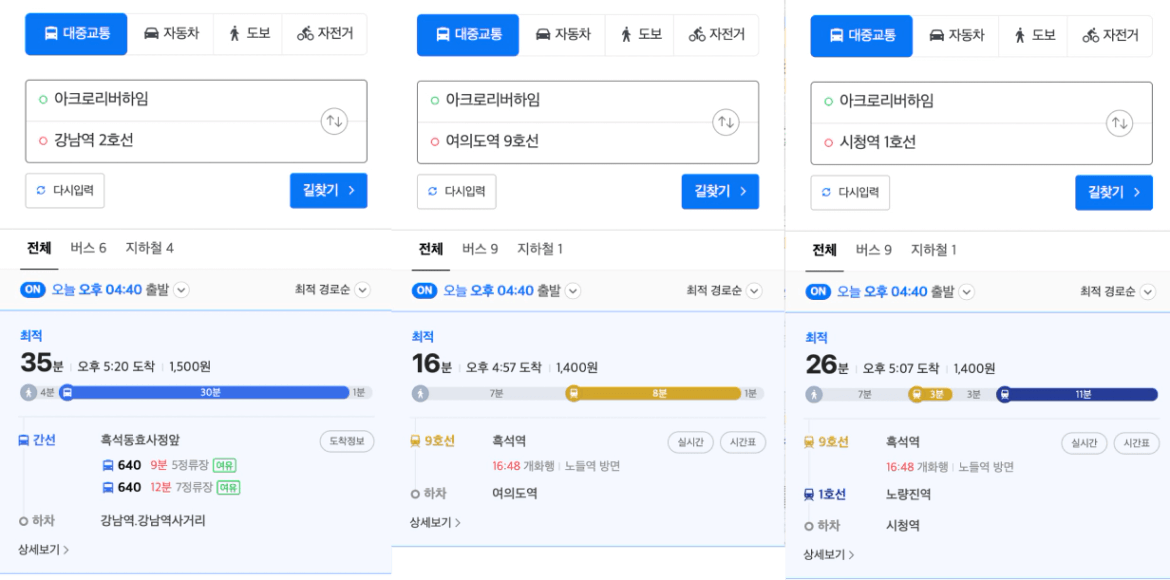1170x580 pixels.
Task: Open 최적 경로순 sort dropdown in the 강남역 panel
Action: point(333,290)
